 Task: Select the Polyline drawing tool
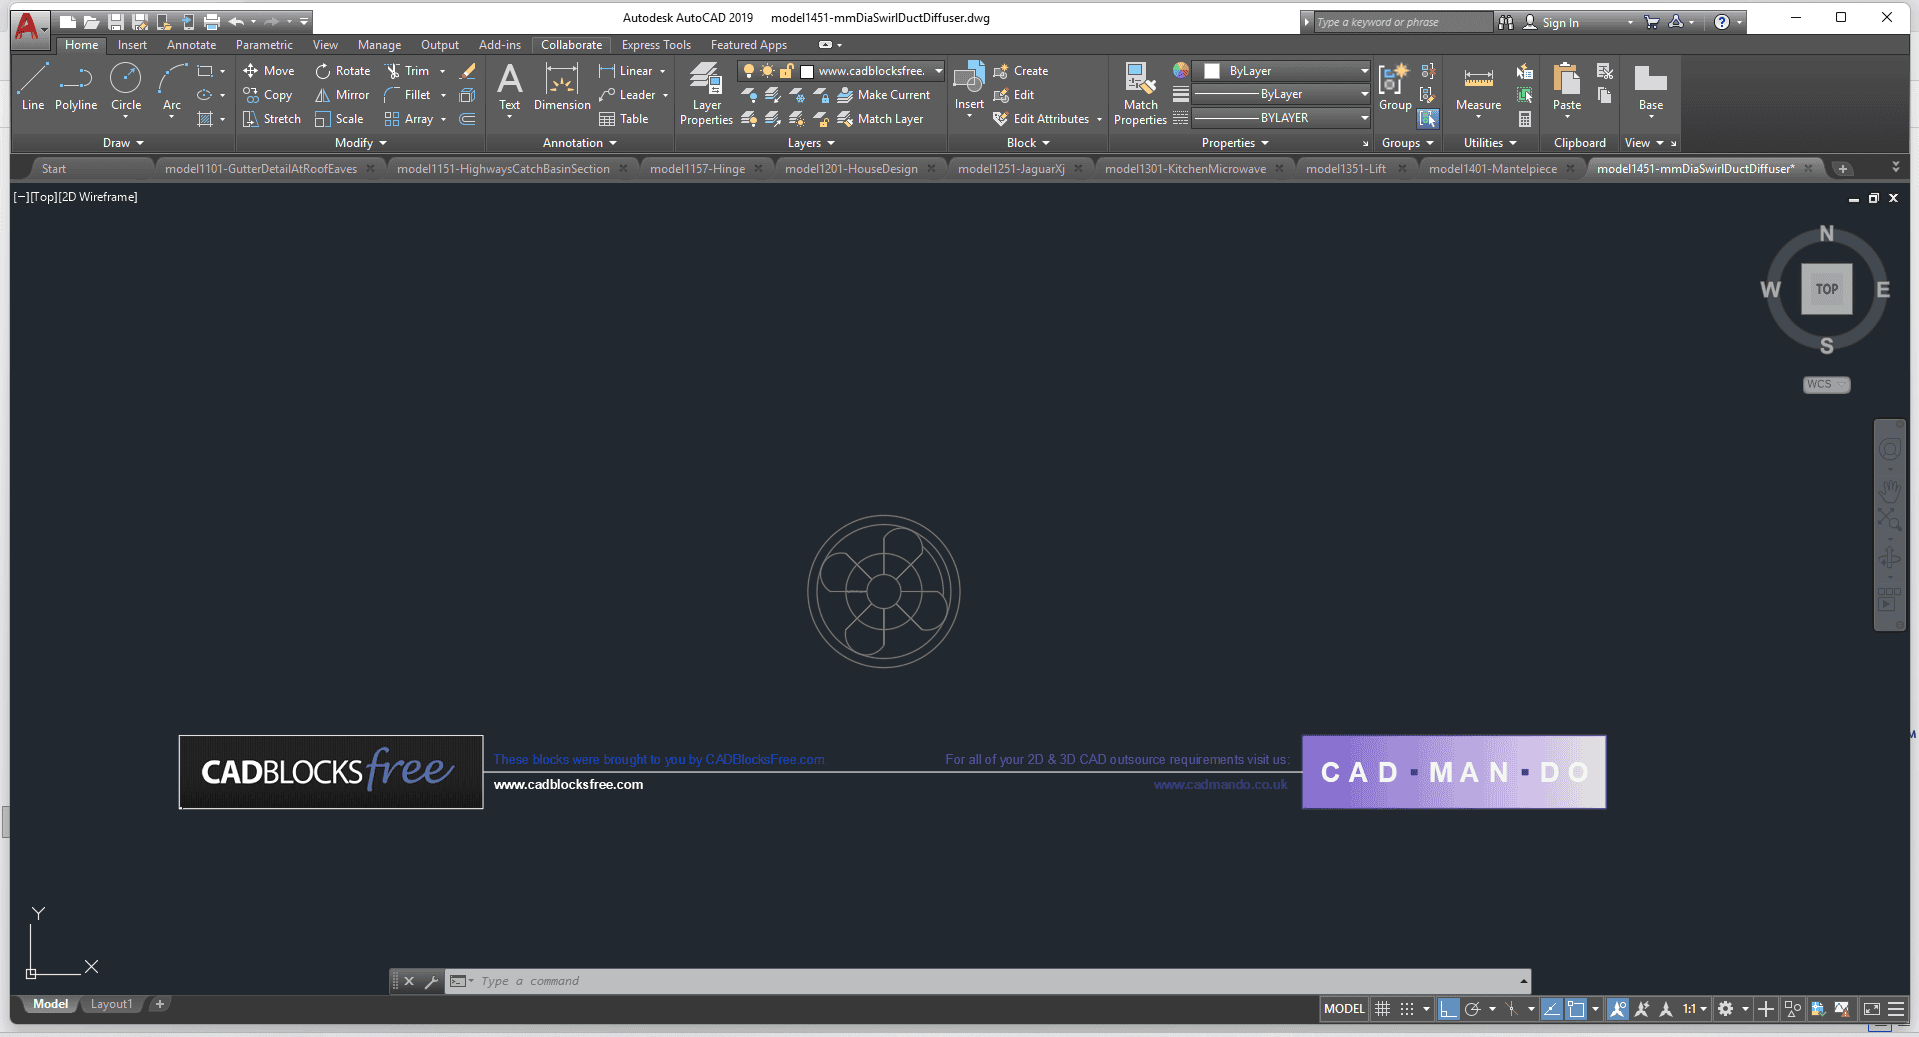(76, 87)
